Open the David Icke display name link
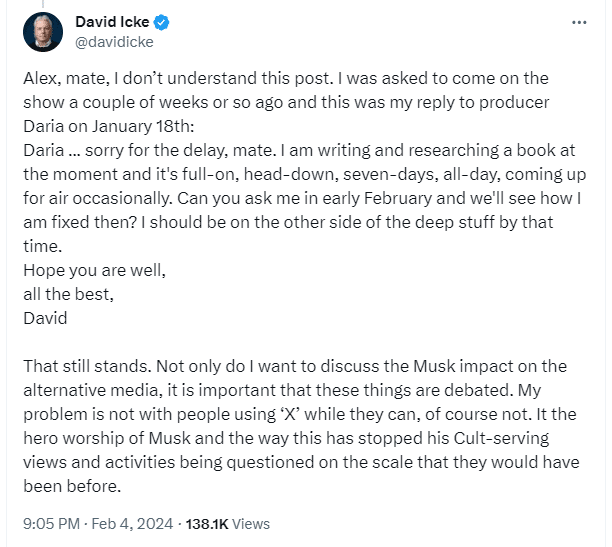612x547 pixels. [x=112, y=22]
